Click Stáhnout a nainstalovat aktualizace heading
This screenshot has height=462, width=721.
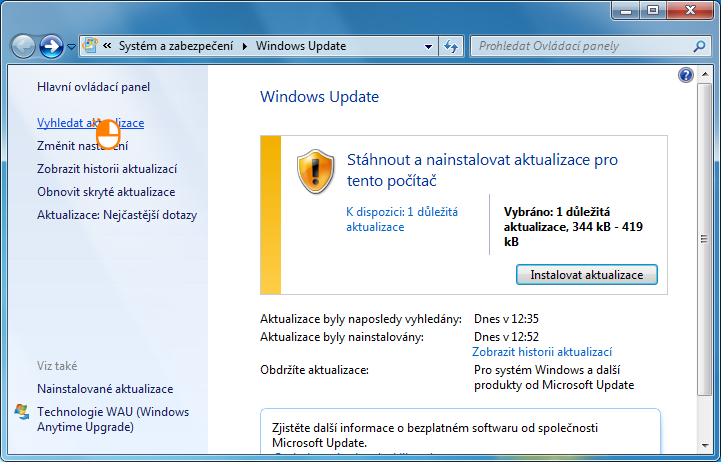point(482,170)
